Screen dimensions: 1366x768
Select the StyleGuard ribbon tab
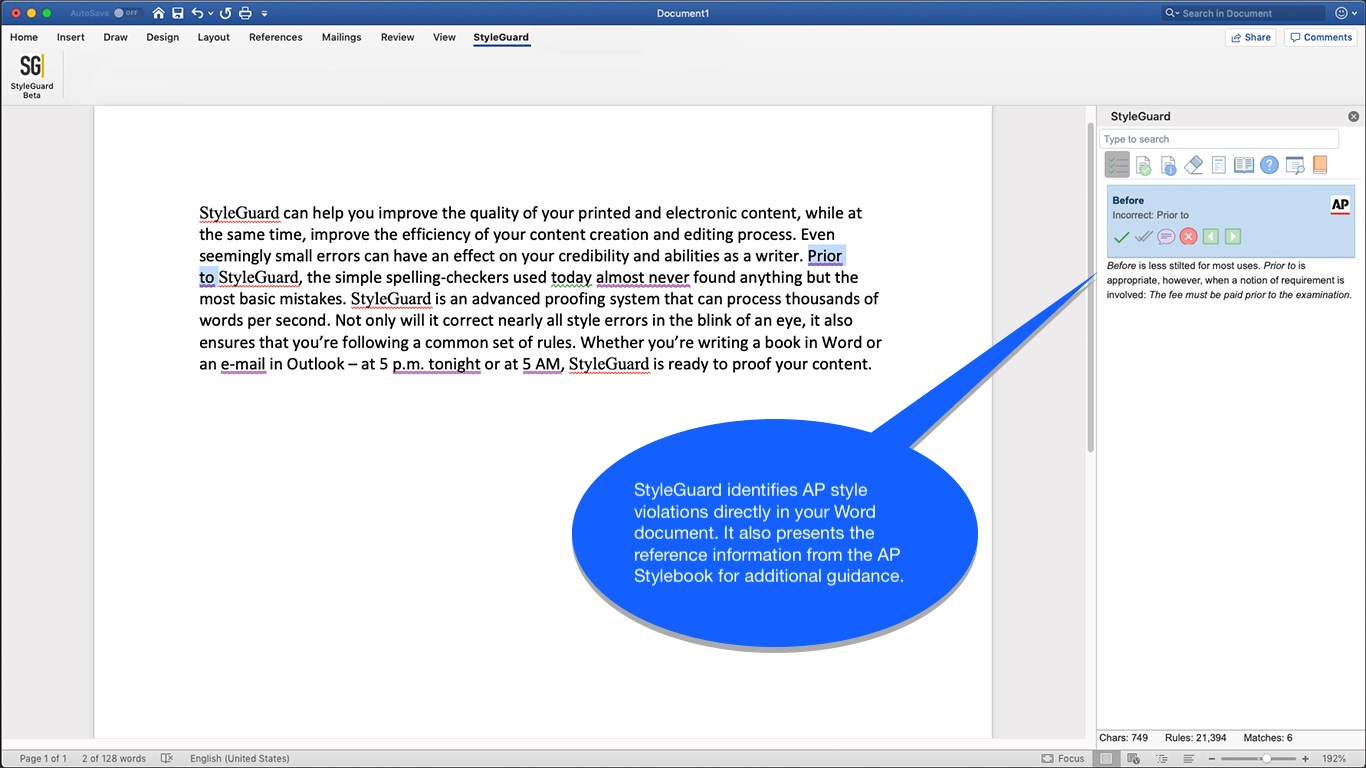(x=501, y=37)
